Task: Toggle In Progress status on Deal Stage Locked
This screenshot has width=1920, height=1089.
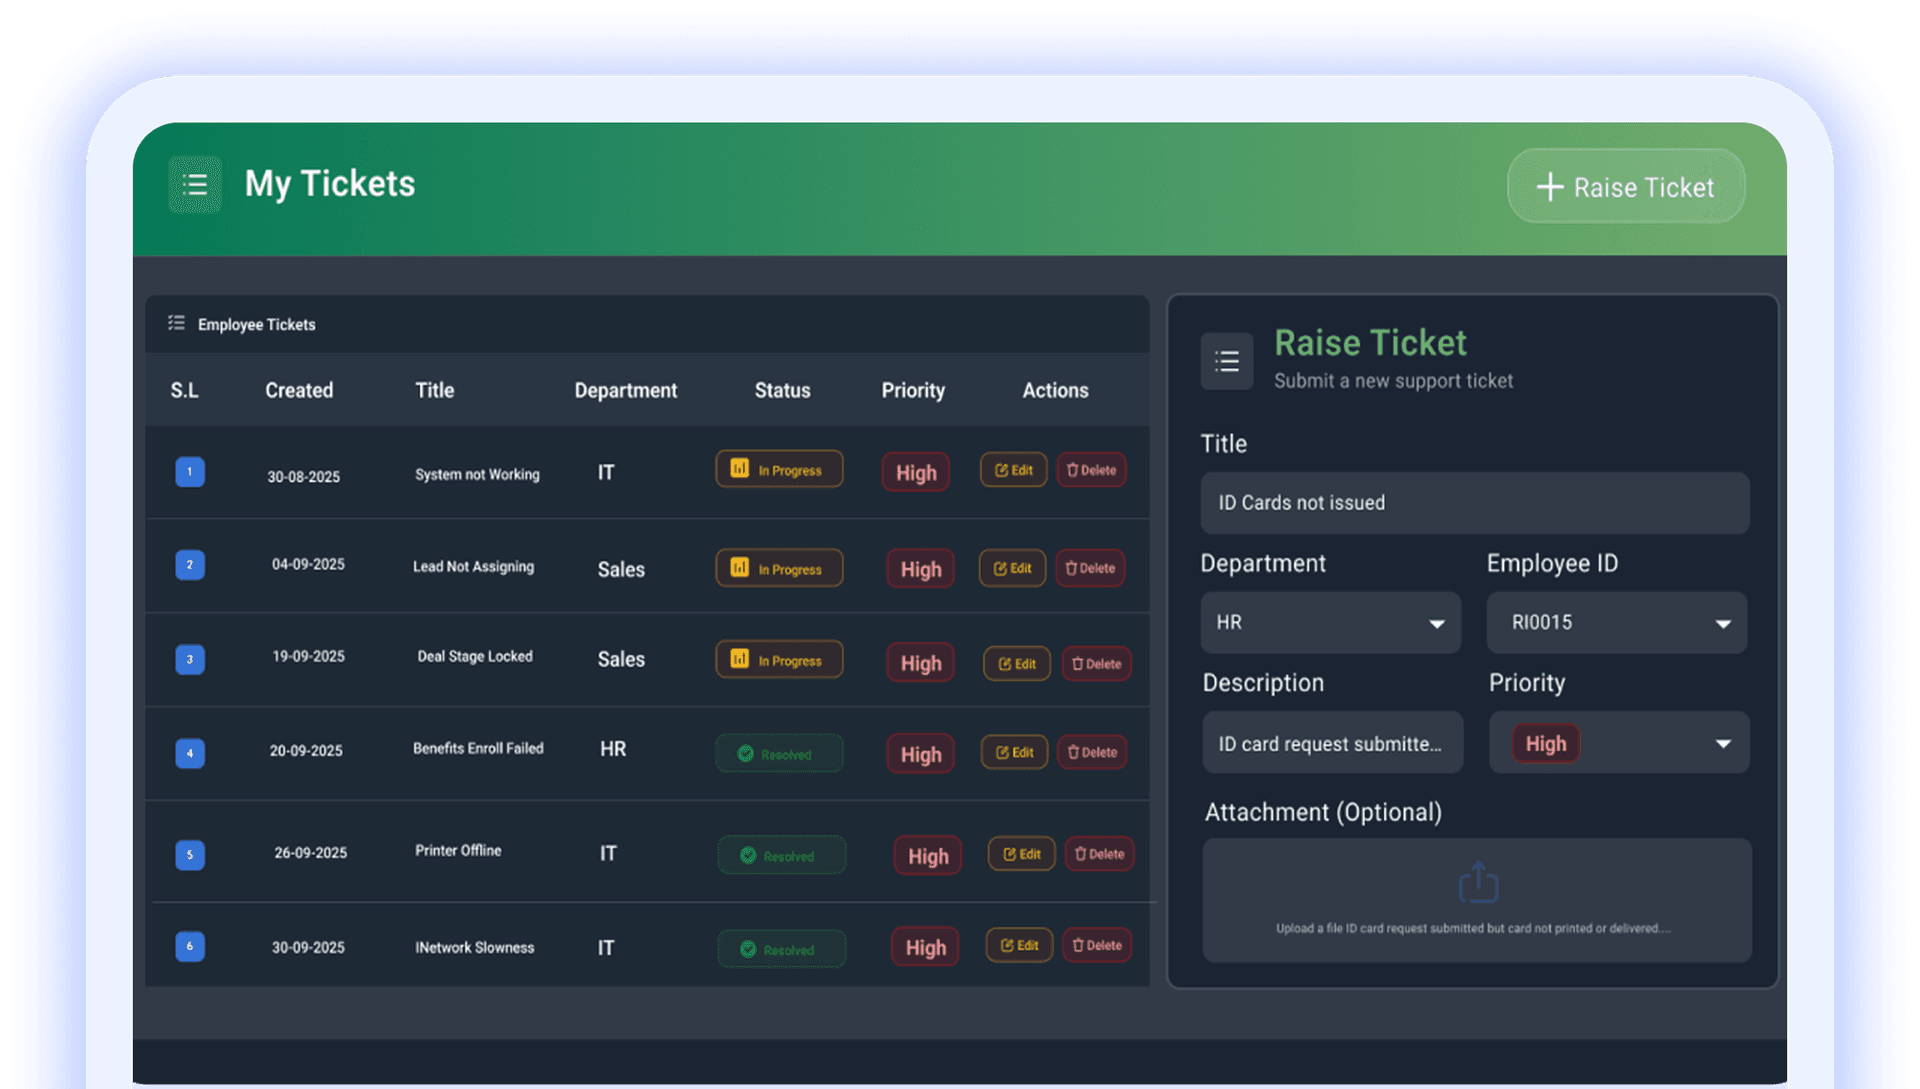Action: (779, 659)
